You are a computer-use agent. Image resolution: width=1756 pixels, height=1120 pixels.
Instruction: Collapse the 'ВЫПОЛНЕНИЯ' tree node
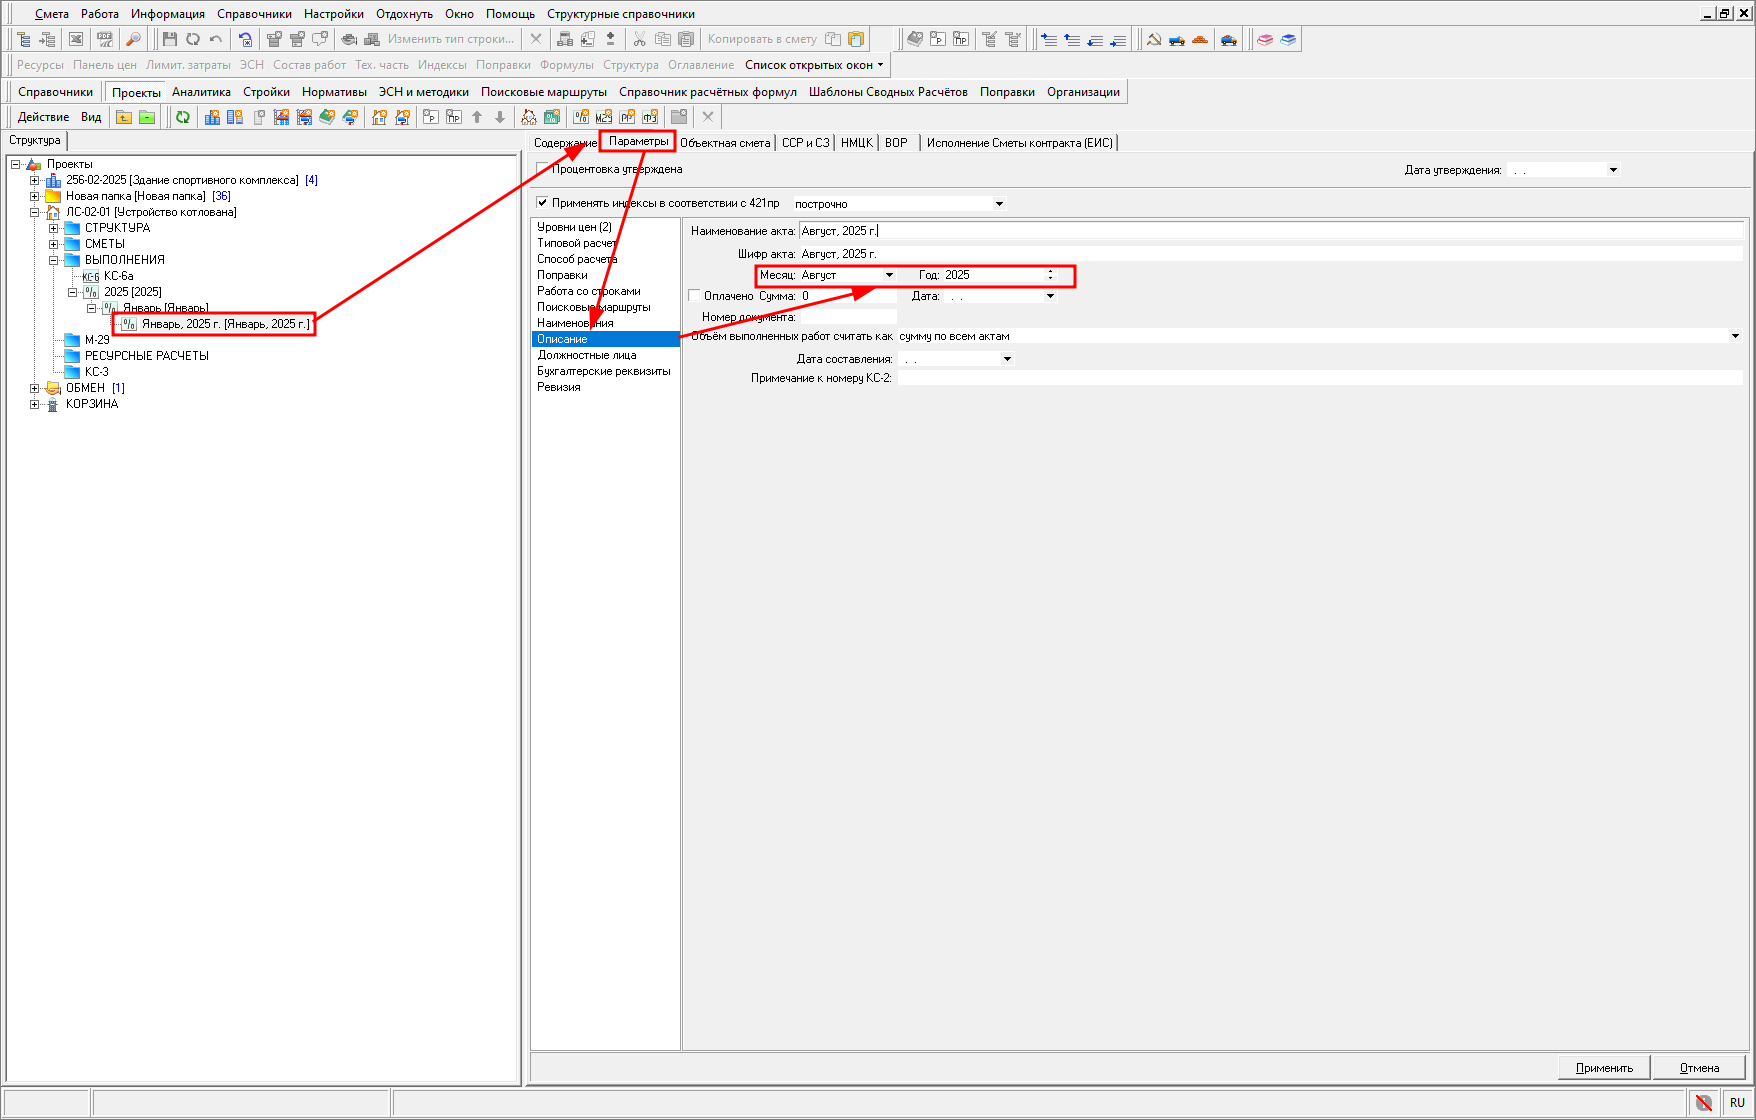54,260
